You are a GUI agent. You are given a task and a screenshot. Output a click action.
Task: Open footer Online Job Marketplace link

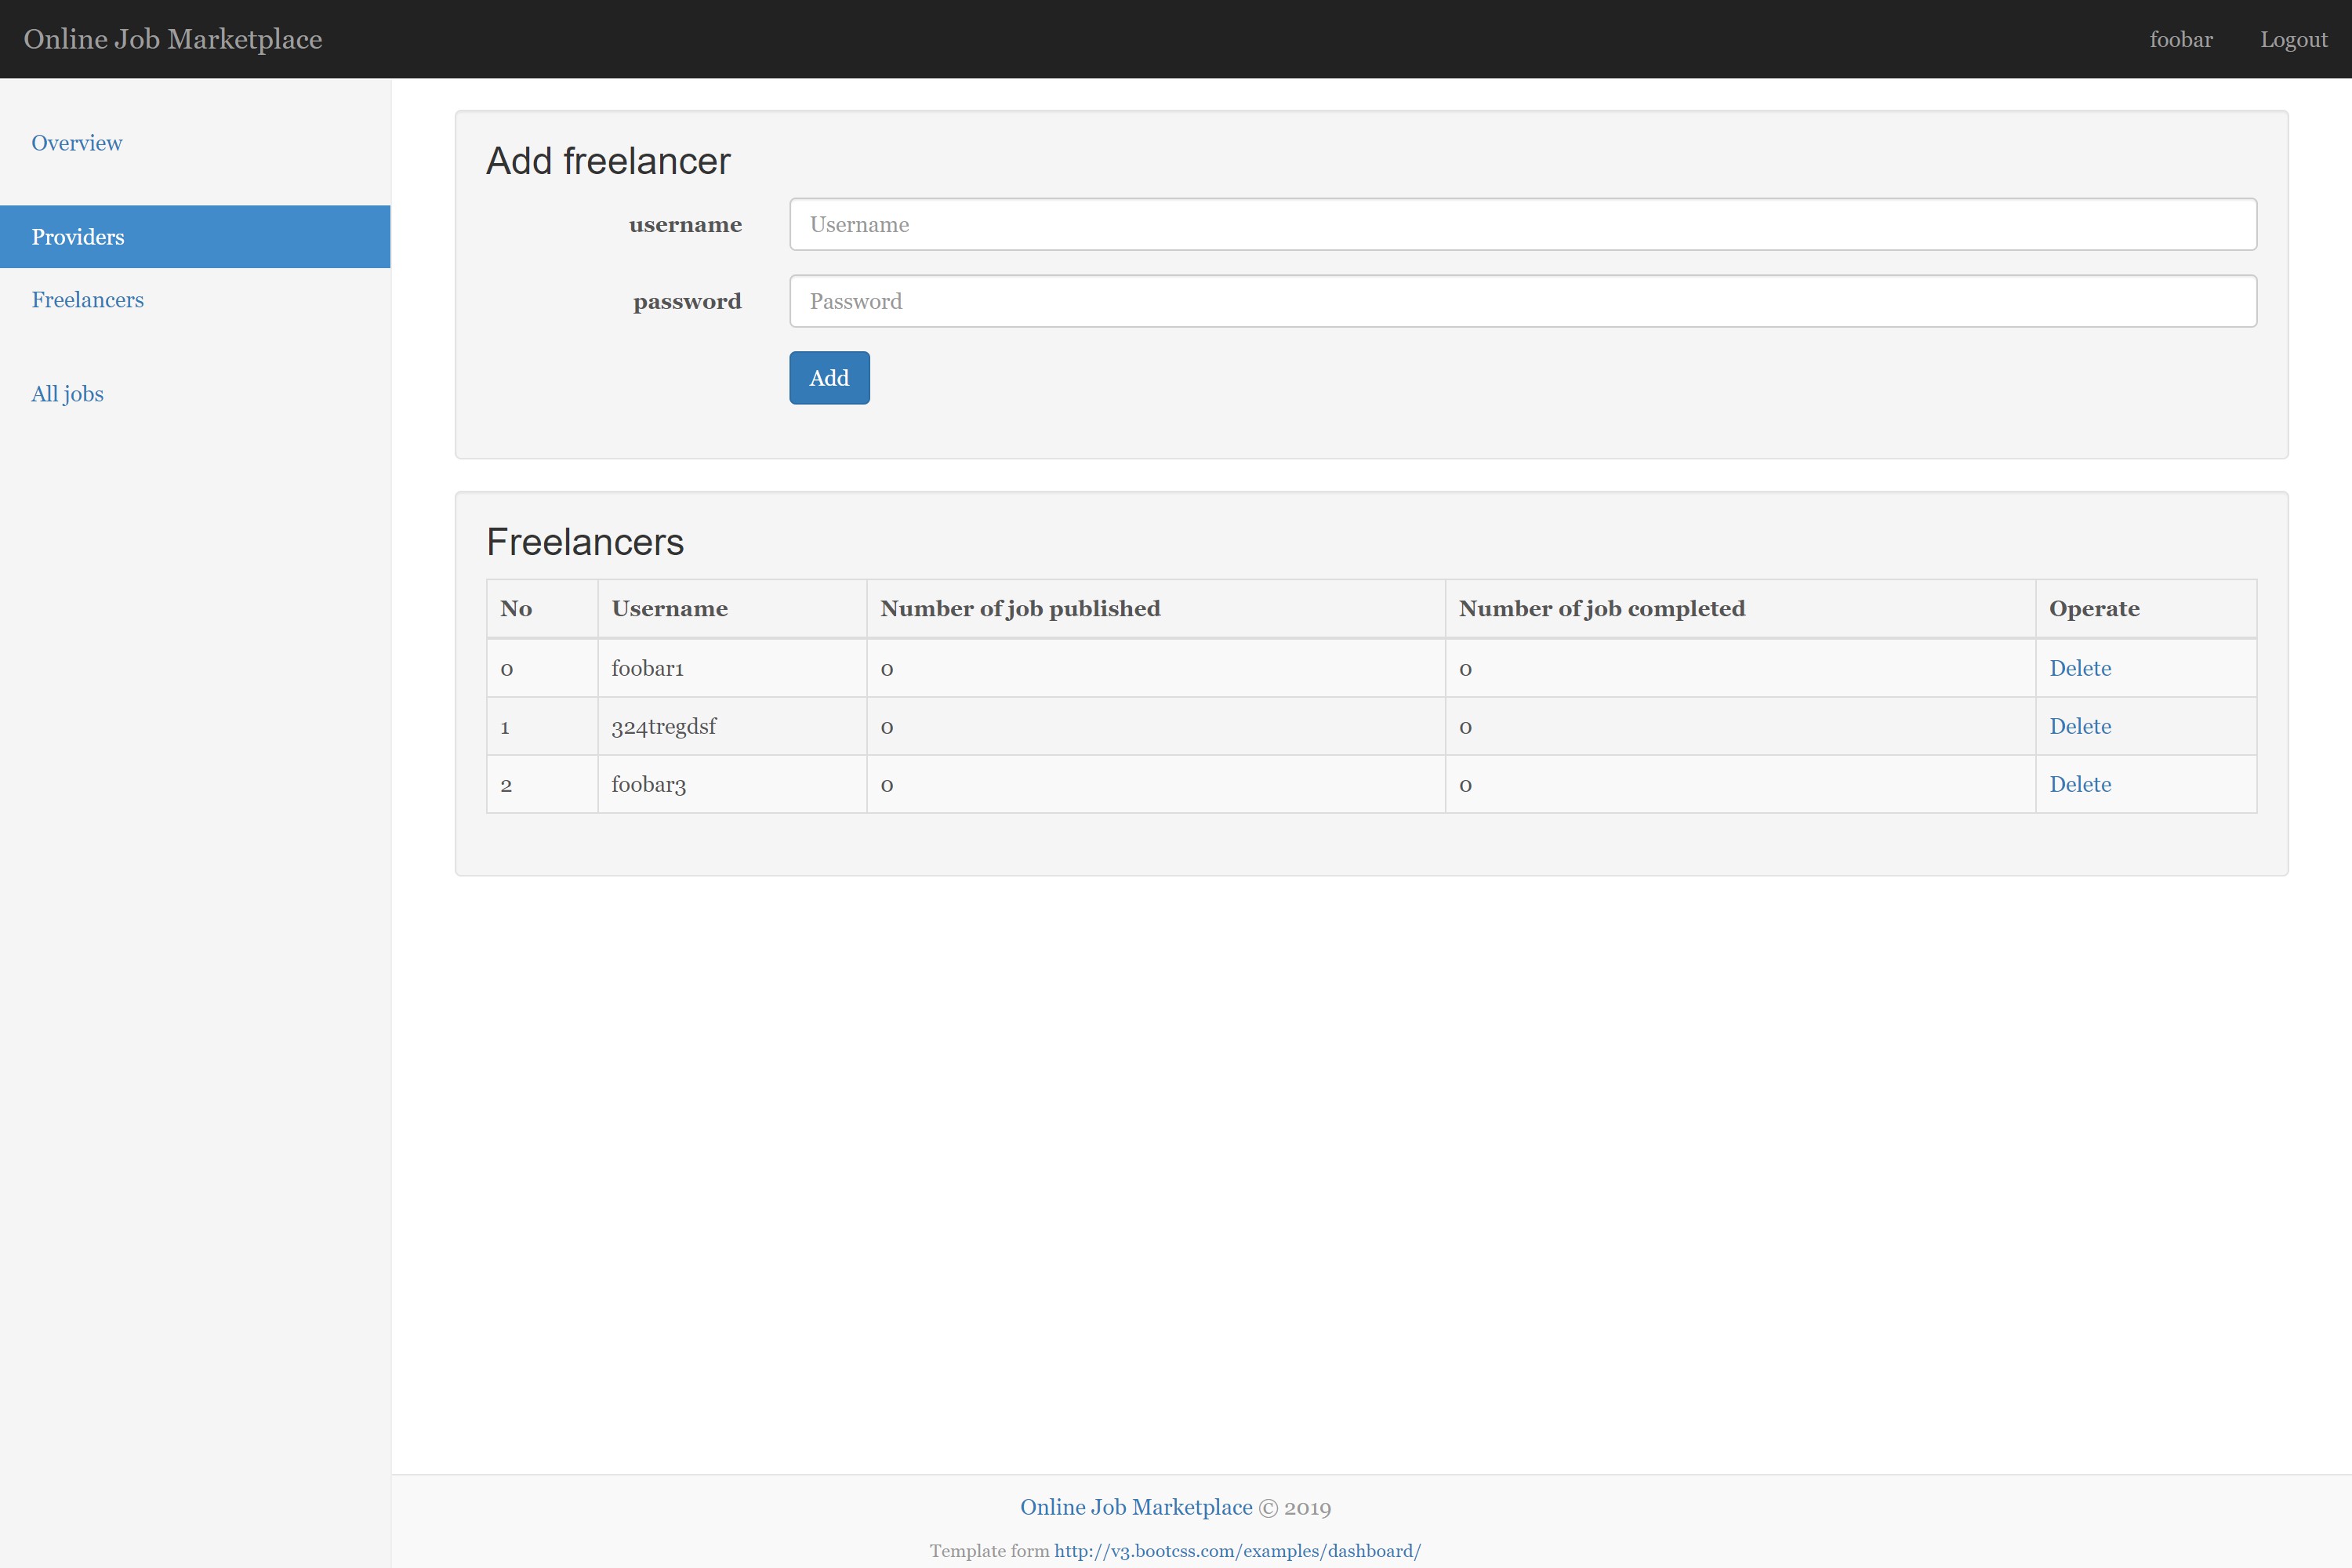tap(1135, 1507)
